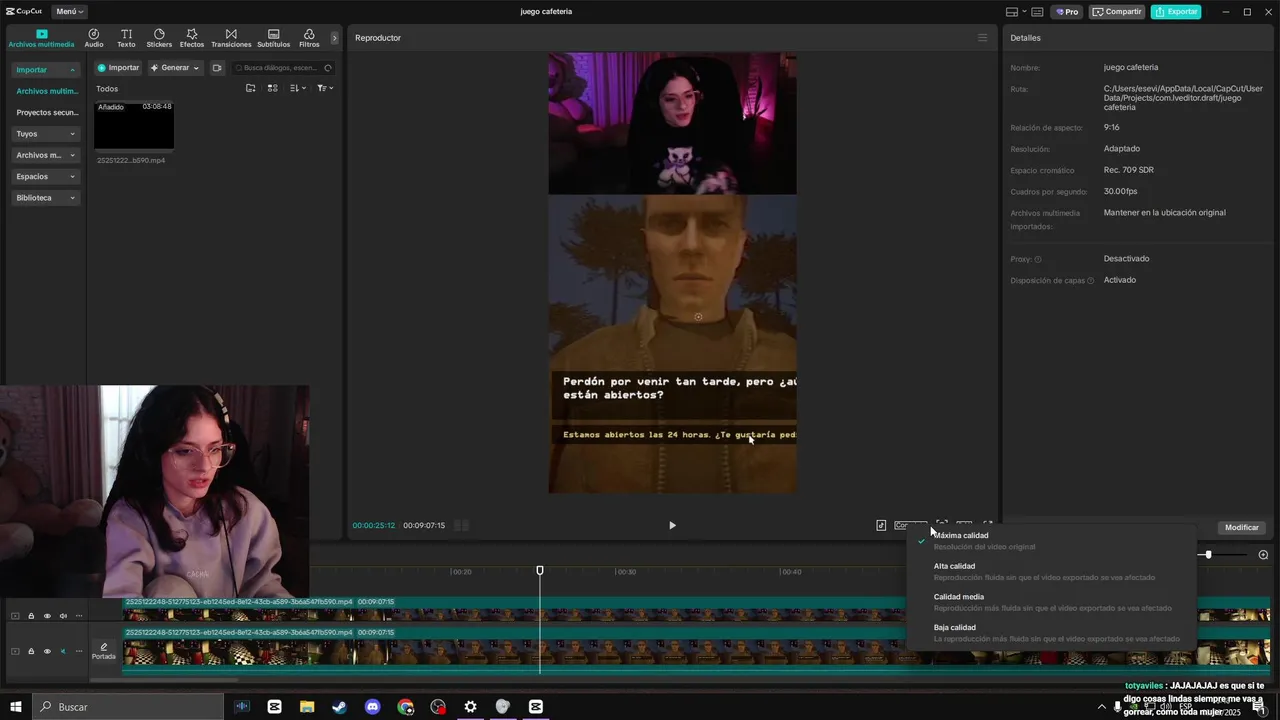Toggle muted audio icon on lower track
The image size is (1280, 720).
tap(63, 651)
